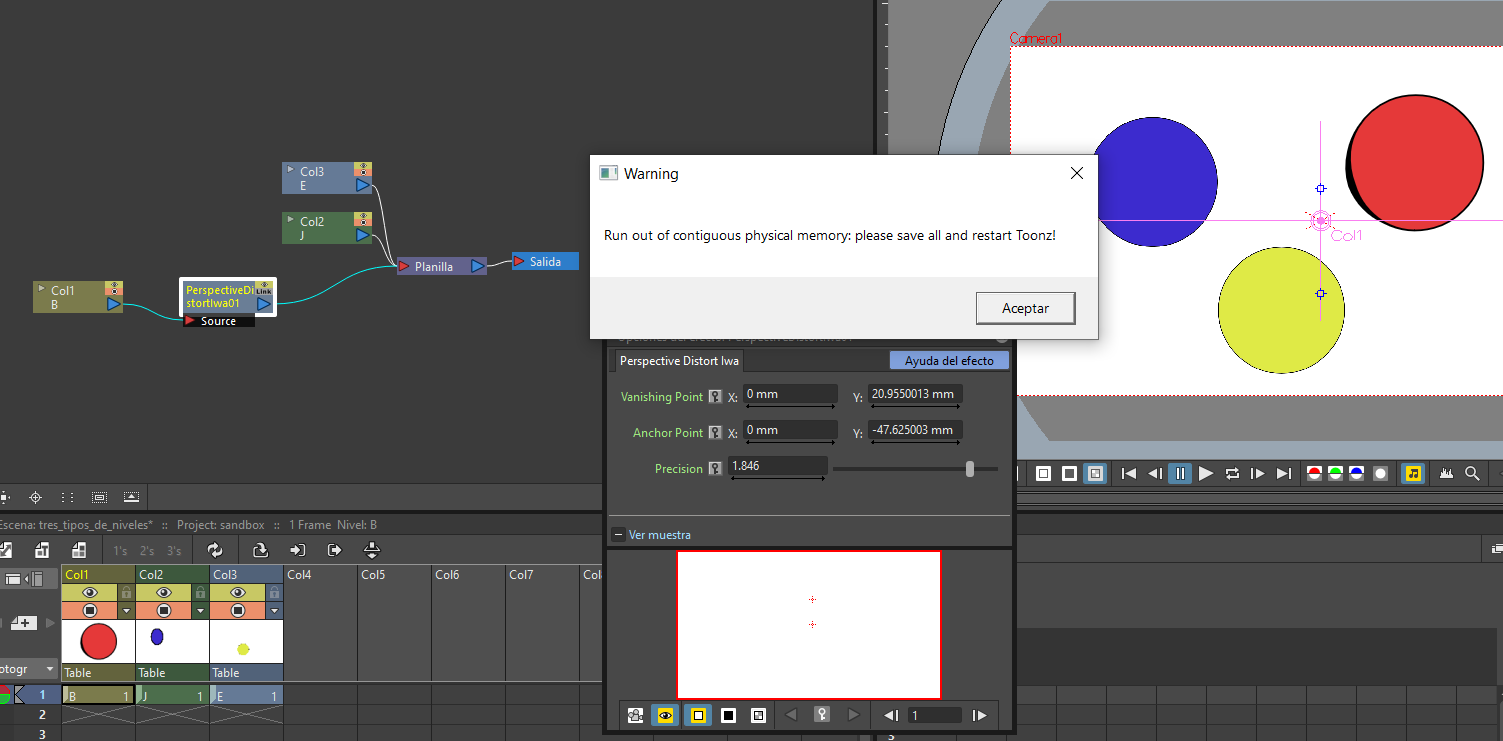The image size is (1503, 741).
Task: Toggle the red channel filter
Action: (x=1313, y=473)
